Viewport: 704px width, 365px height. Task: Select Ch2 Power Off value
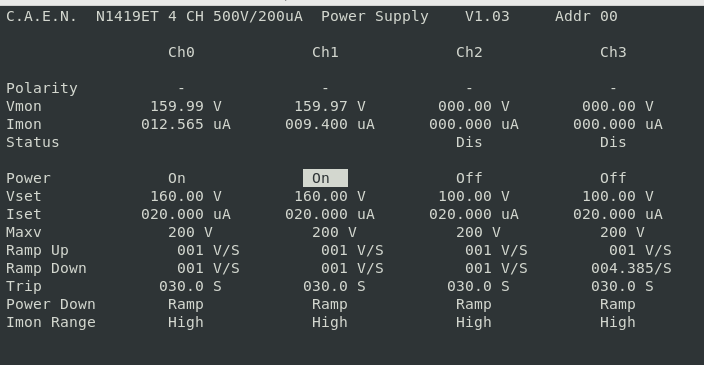coord(469,178)
